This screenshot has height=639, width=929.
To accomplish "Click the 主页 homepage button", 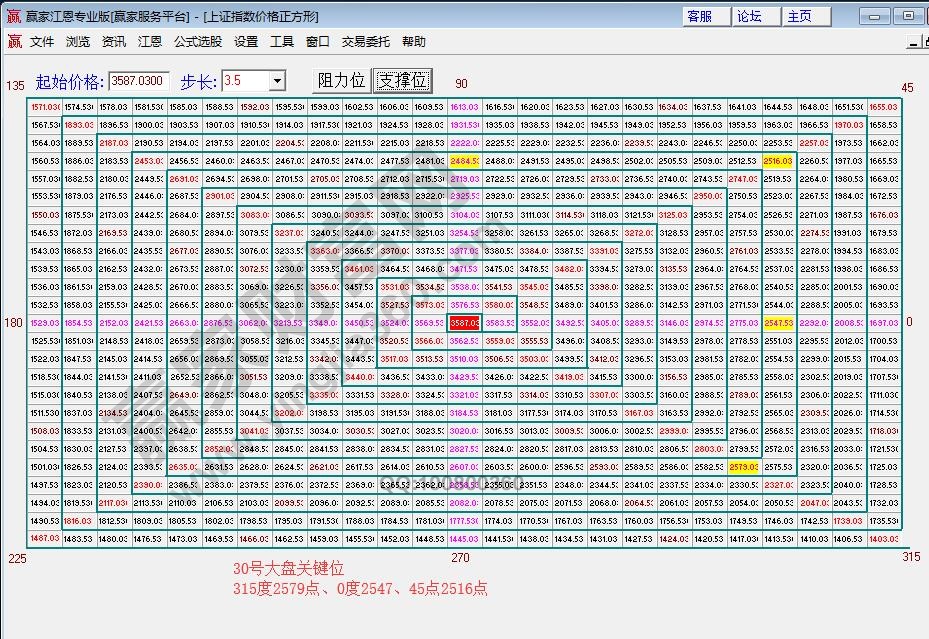I will point(805,15).
